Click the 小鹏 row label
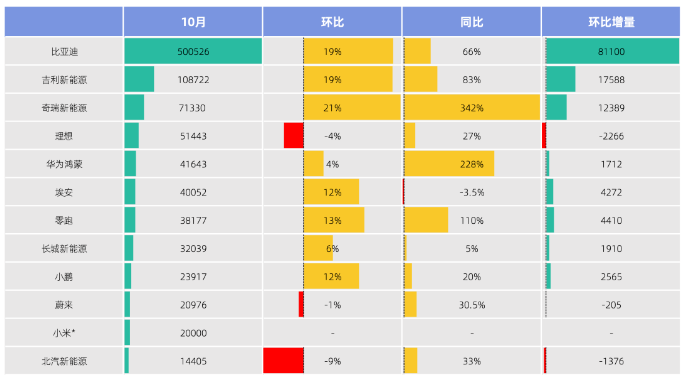684x381 pixels. tap(64, 277)
